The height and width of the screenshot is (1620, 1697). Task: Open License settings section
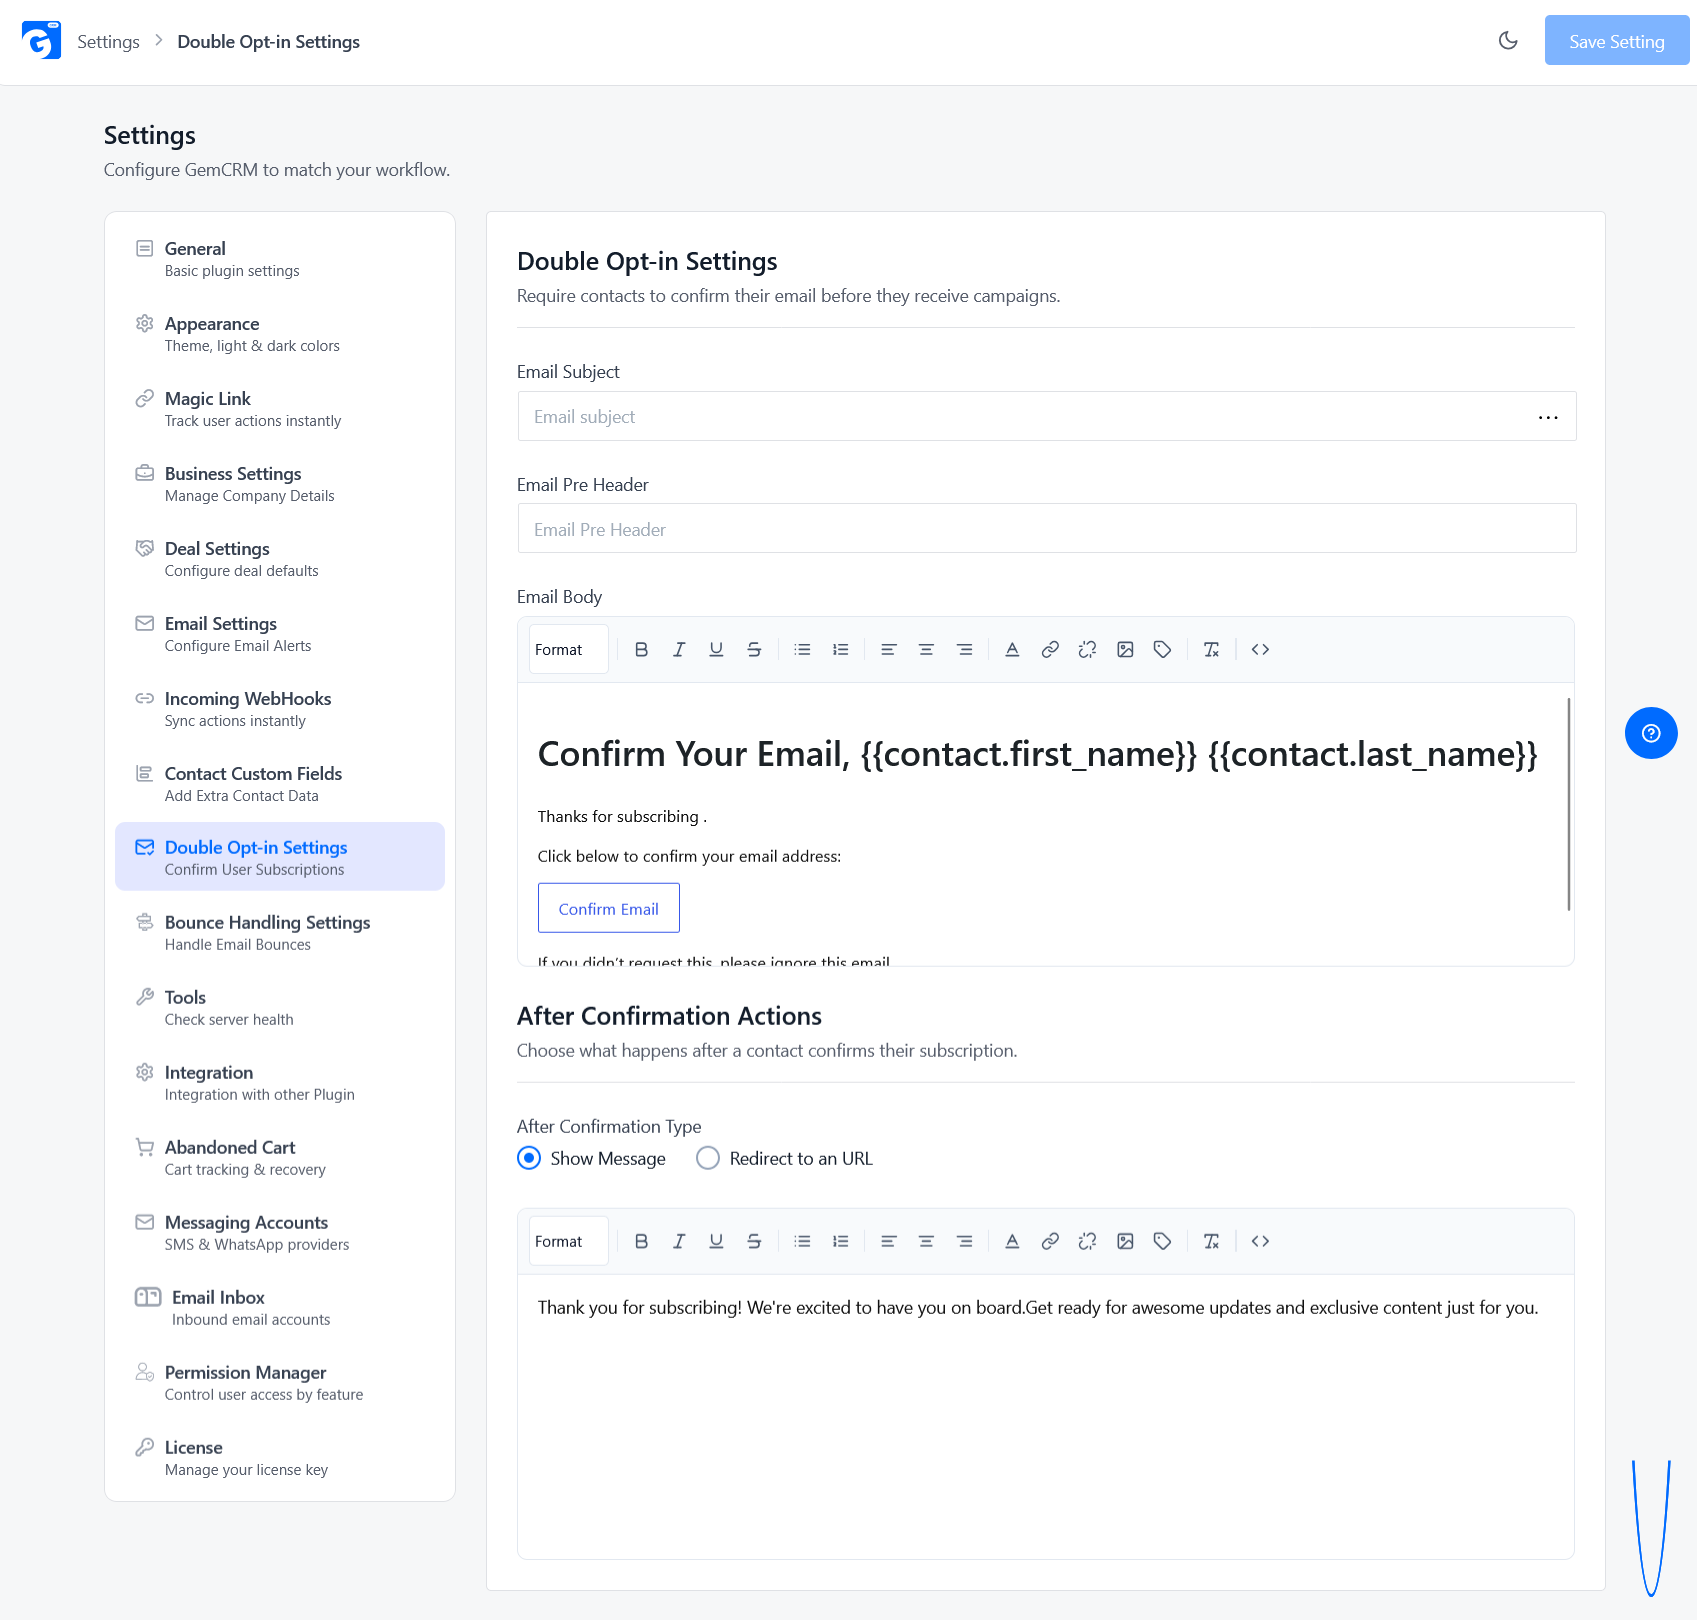coord(280,1457)
